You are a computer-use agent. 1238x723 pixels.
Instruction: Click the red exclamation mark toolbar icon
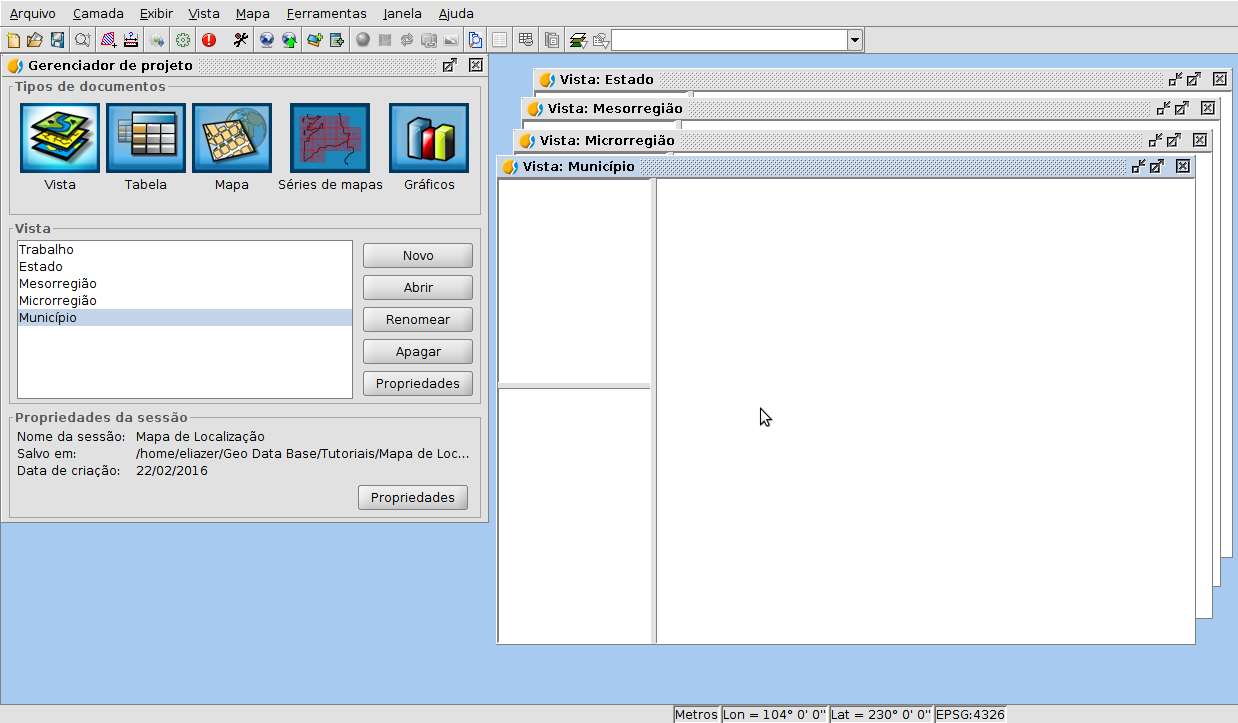(208, 40)
